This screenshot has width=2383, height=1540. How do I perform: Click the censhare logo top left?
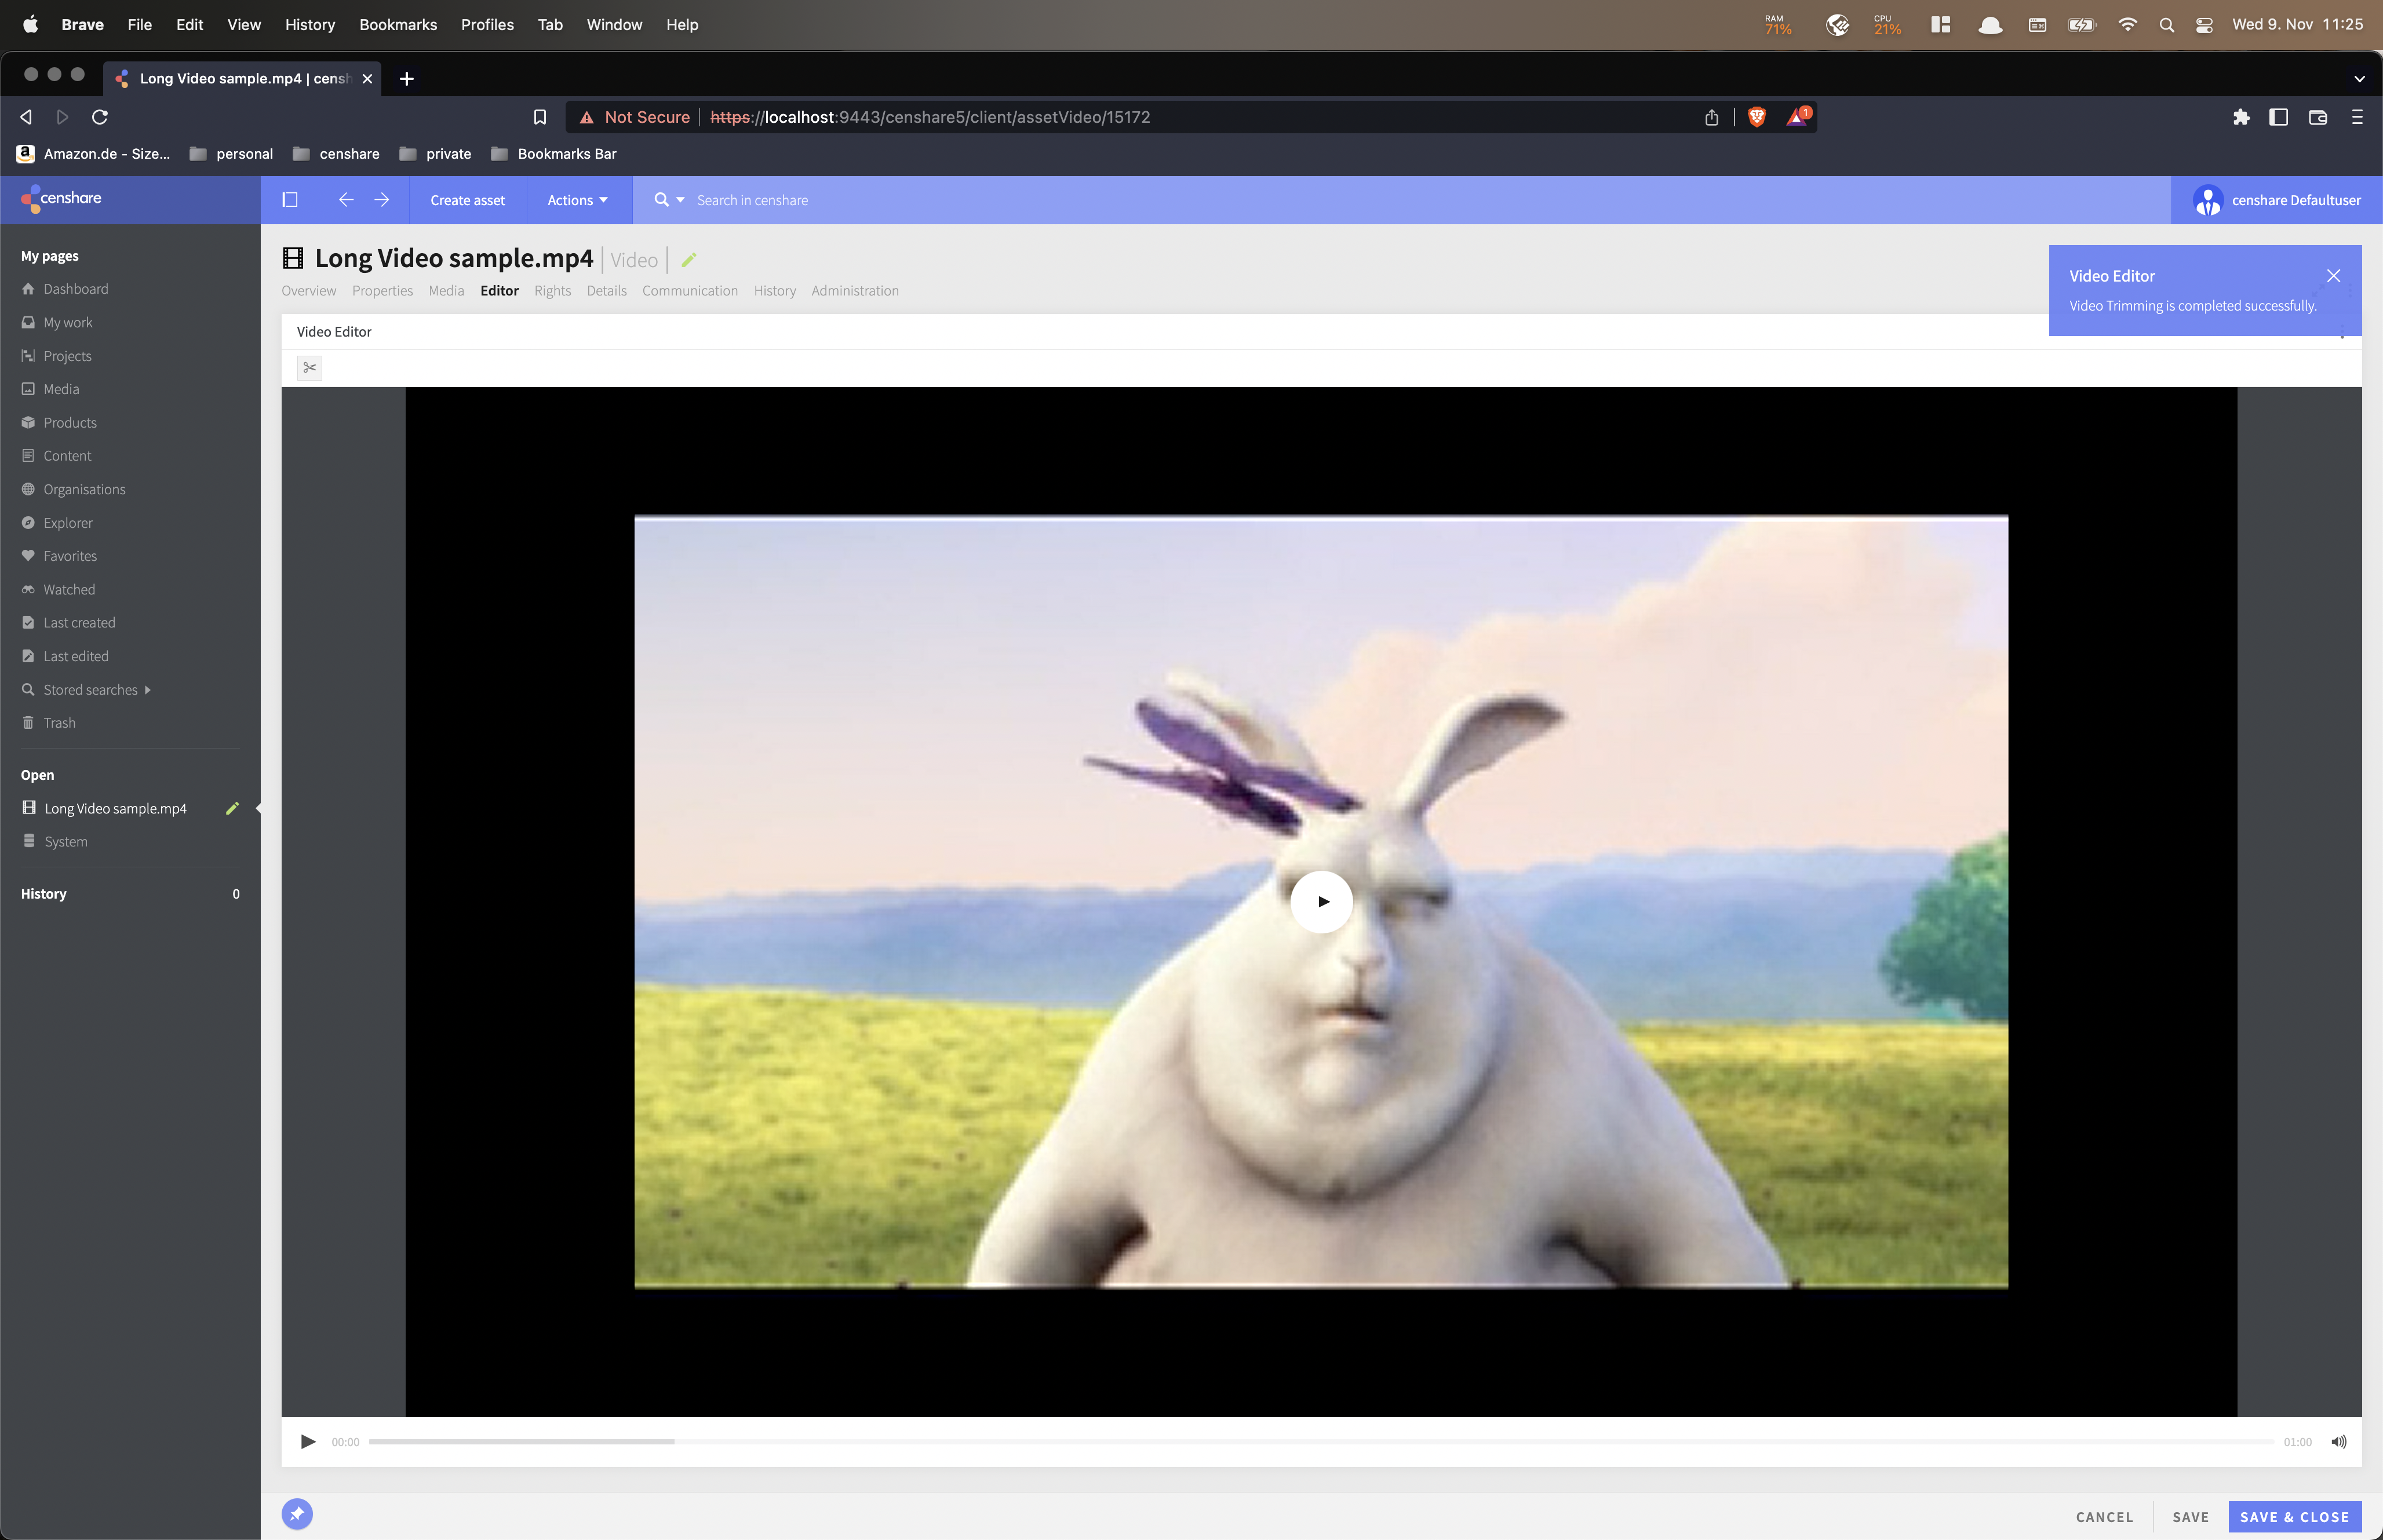coord(62,198)
